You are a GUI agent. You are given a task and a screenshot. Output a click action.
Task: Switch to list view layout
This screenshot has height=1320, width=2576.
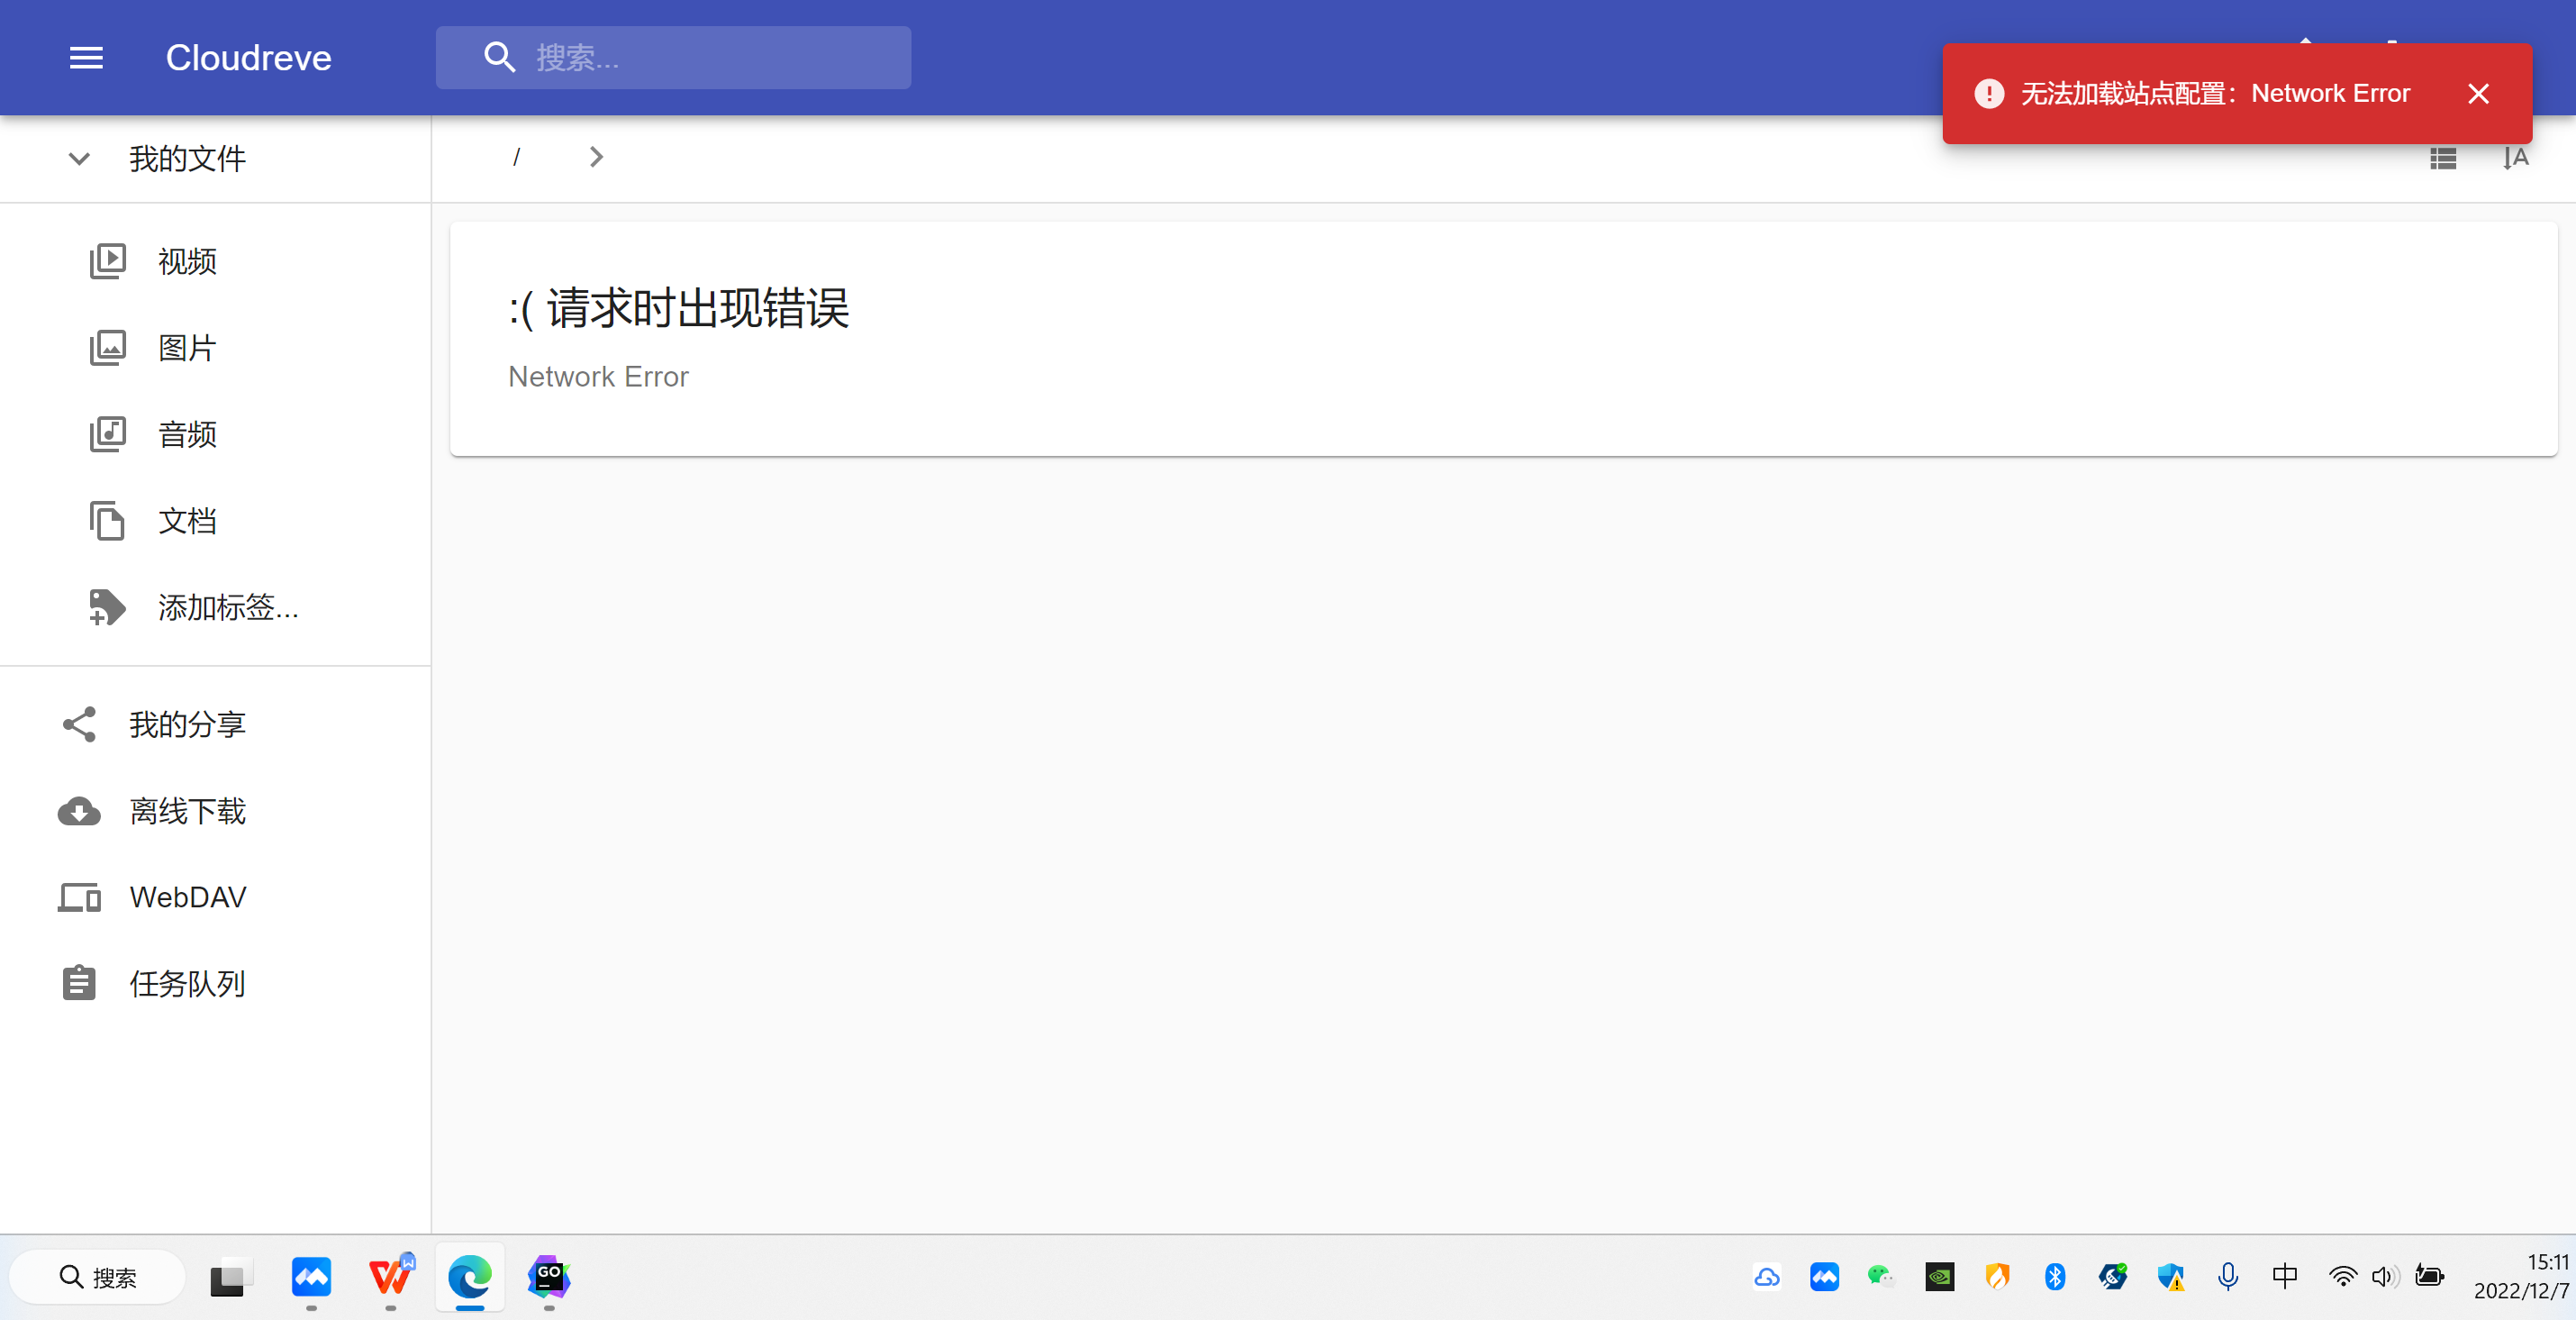(x=2443, y=159)
